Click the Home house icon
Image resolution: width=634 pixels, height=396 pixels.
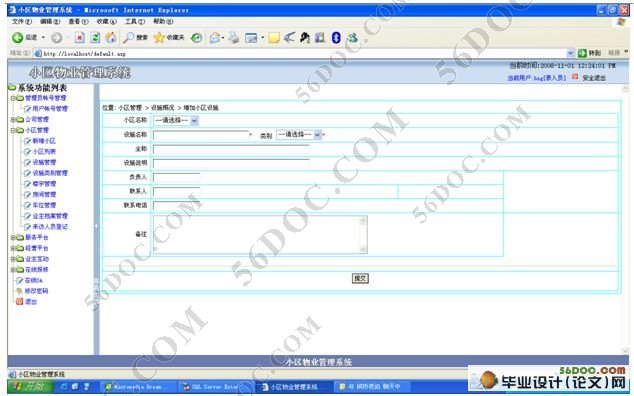click(110, 38)
